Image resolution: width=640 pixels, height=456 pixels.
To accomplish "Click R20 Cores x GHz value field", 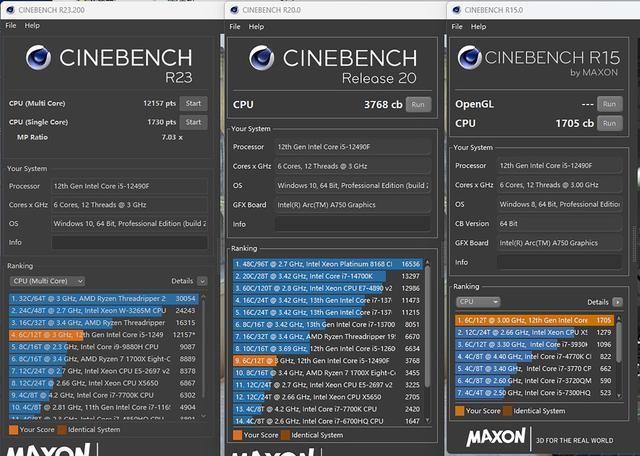I will (353, 167).
